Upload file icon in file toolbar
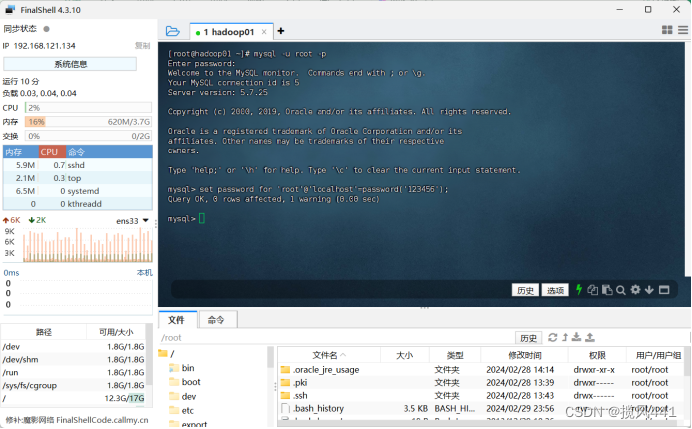This screenshot has height=429, width=692. 590,338
